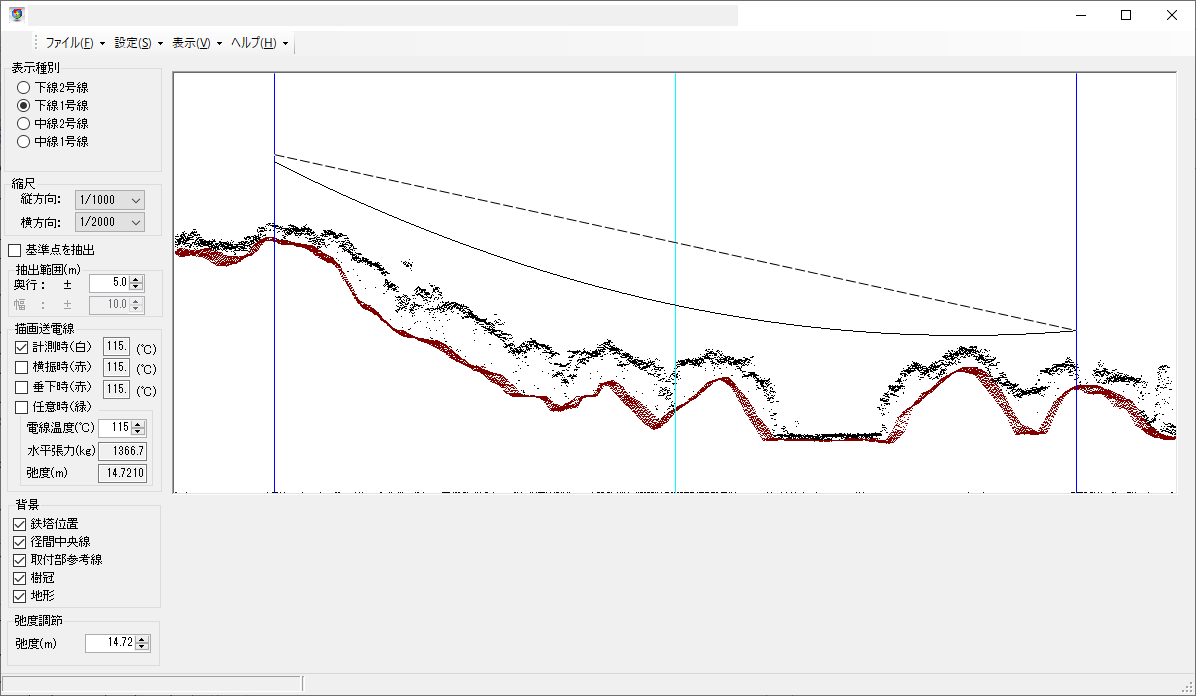Choose the 中線1号線 display type
The width and height of the screenshot is (1196, 696).
[24, 142]
